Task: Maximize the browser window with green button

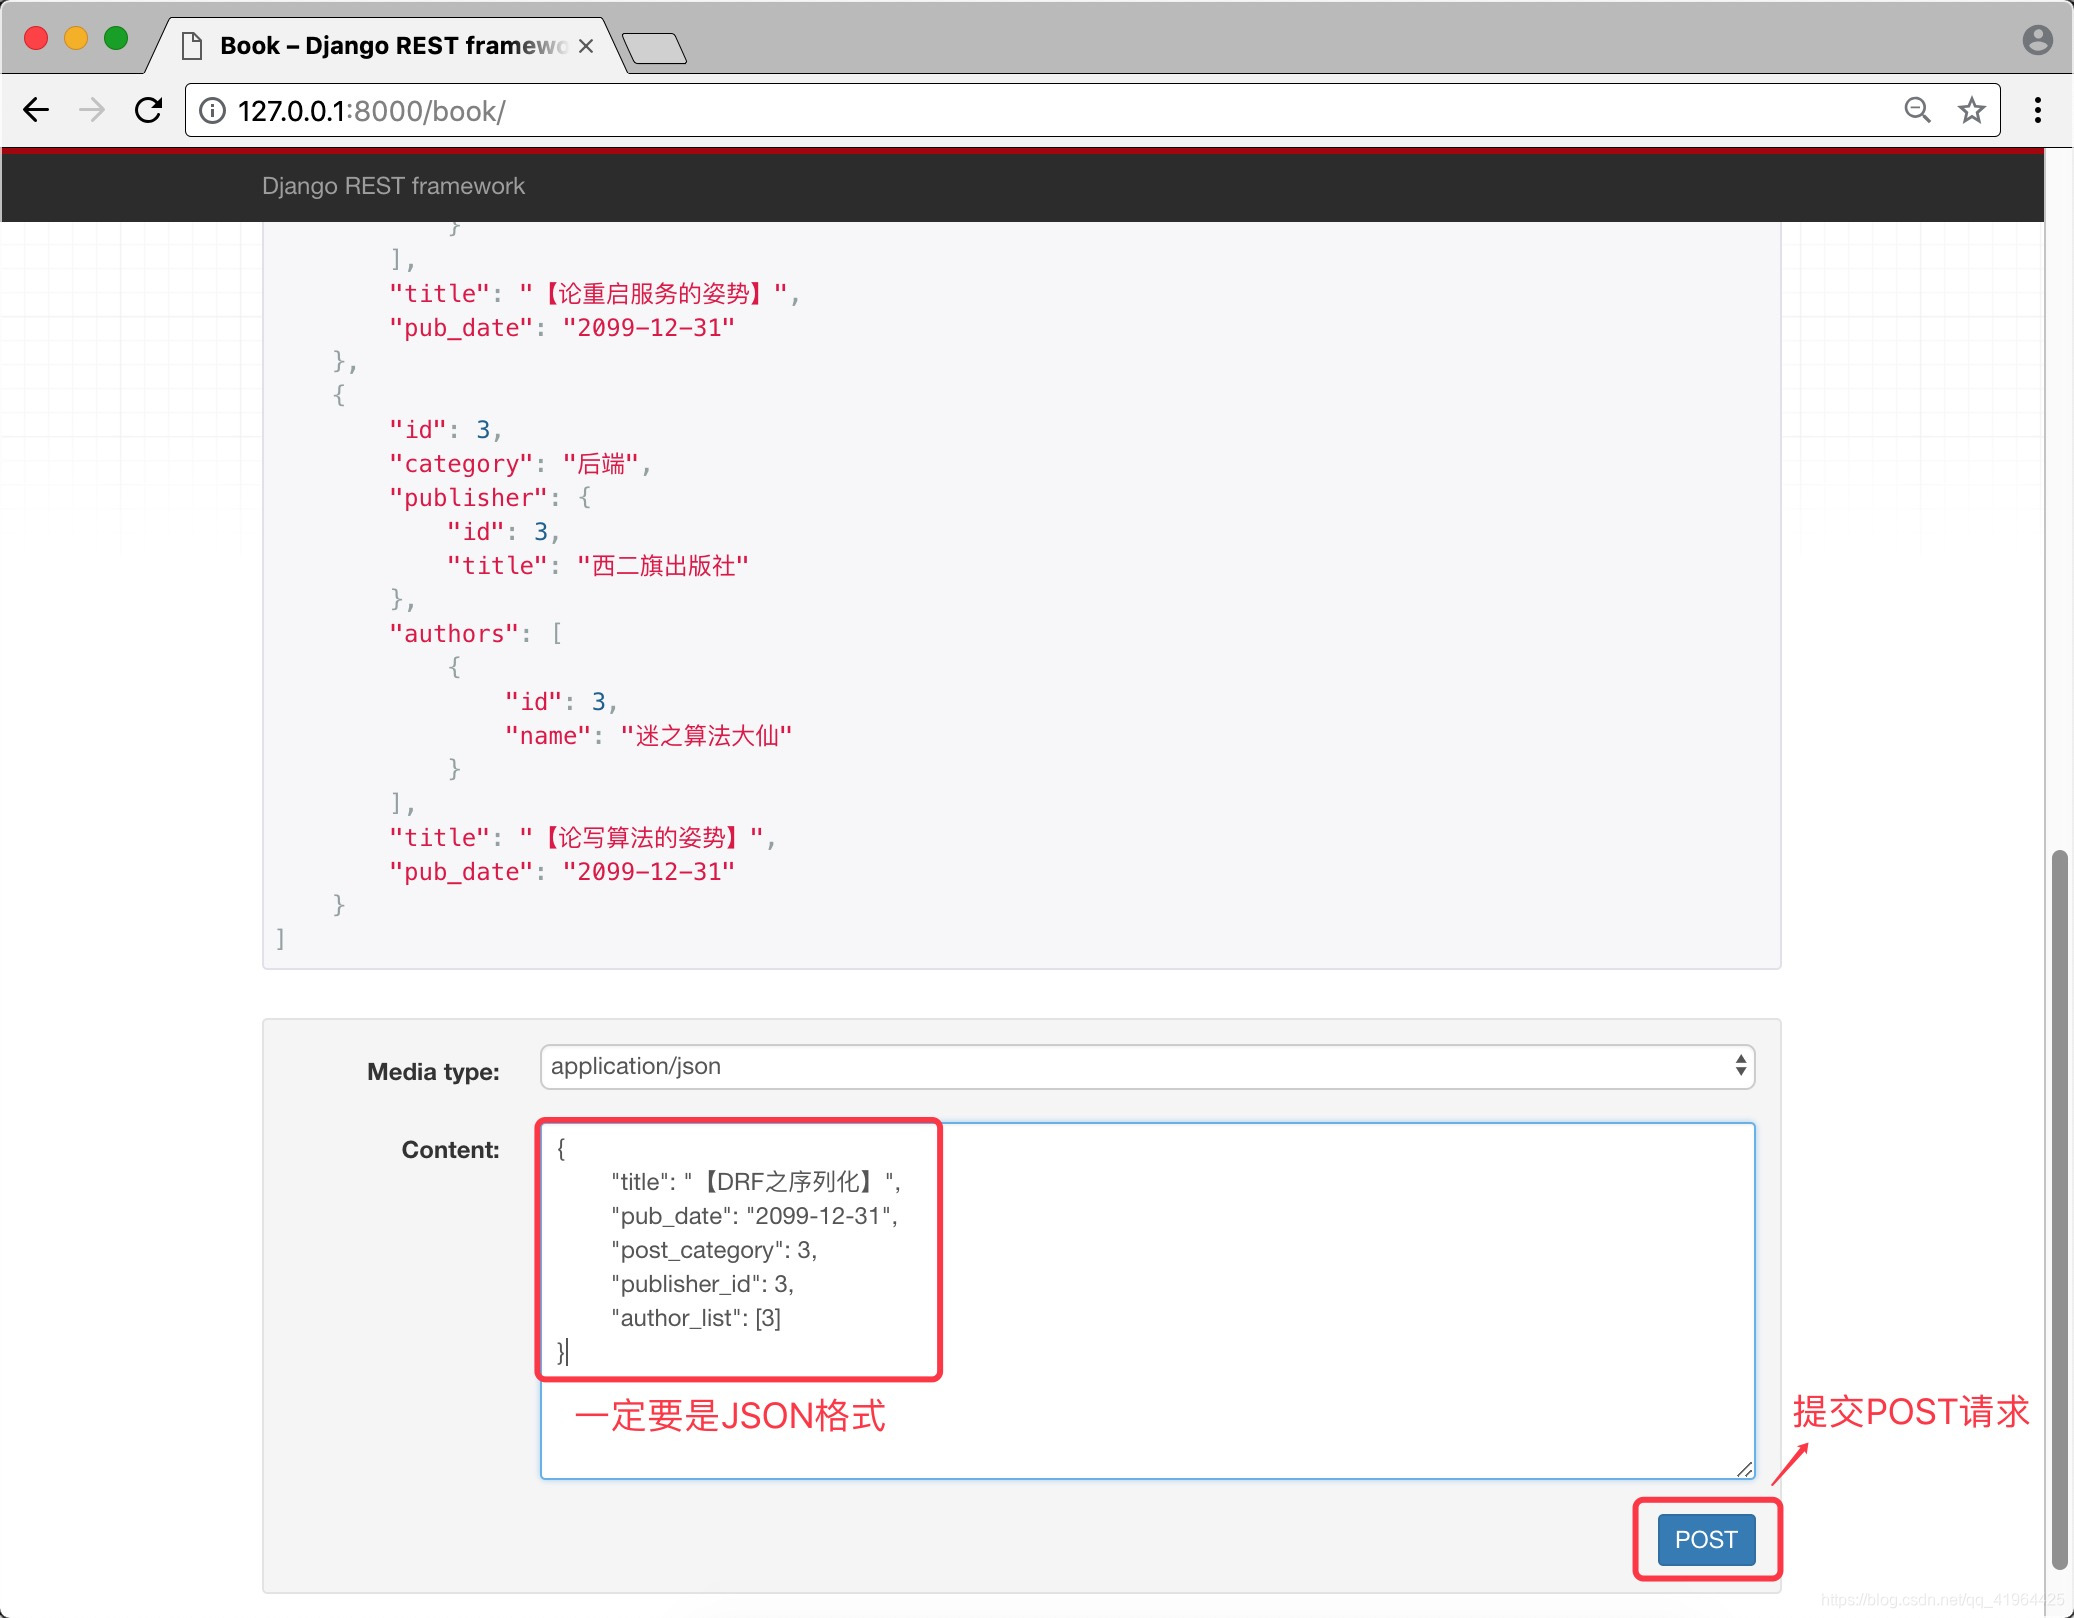Action: (116, 38)
